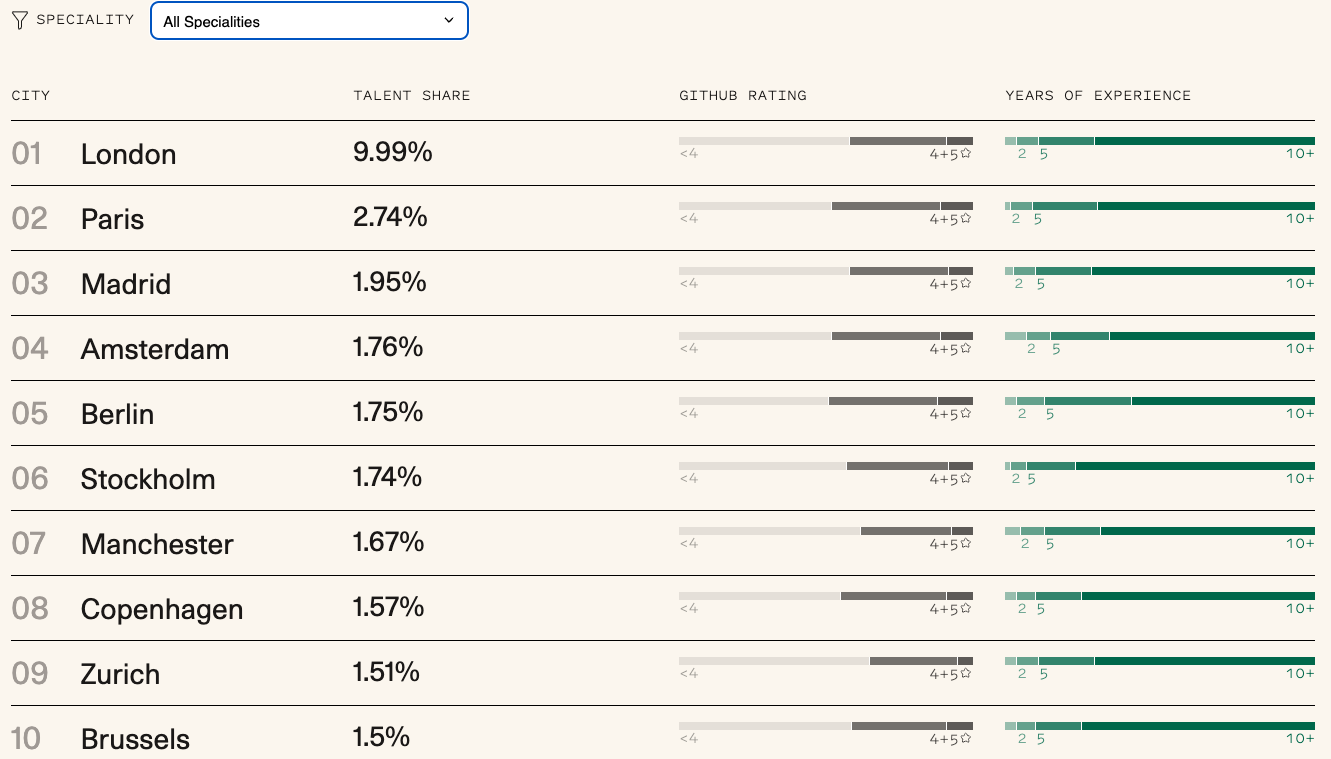Screen dimensions: 1331x759
Task: Click the star icon in Zurich's GitHub rating
Action: pos(966,674)
